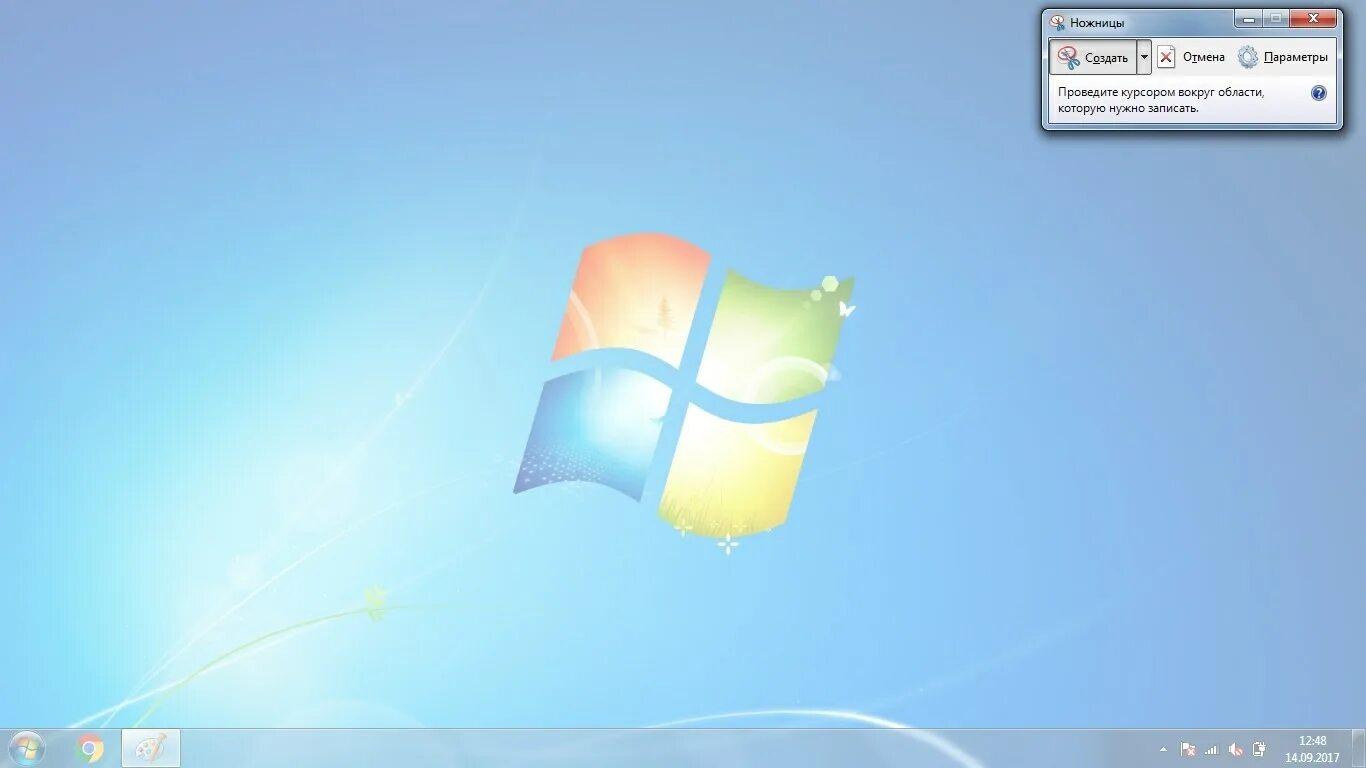The width and height of the screenshot is (1366, 768).
Task: Click the Show desktop strip by the clock
Action: (1358, 749)
